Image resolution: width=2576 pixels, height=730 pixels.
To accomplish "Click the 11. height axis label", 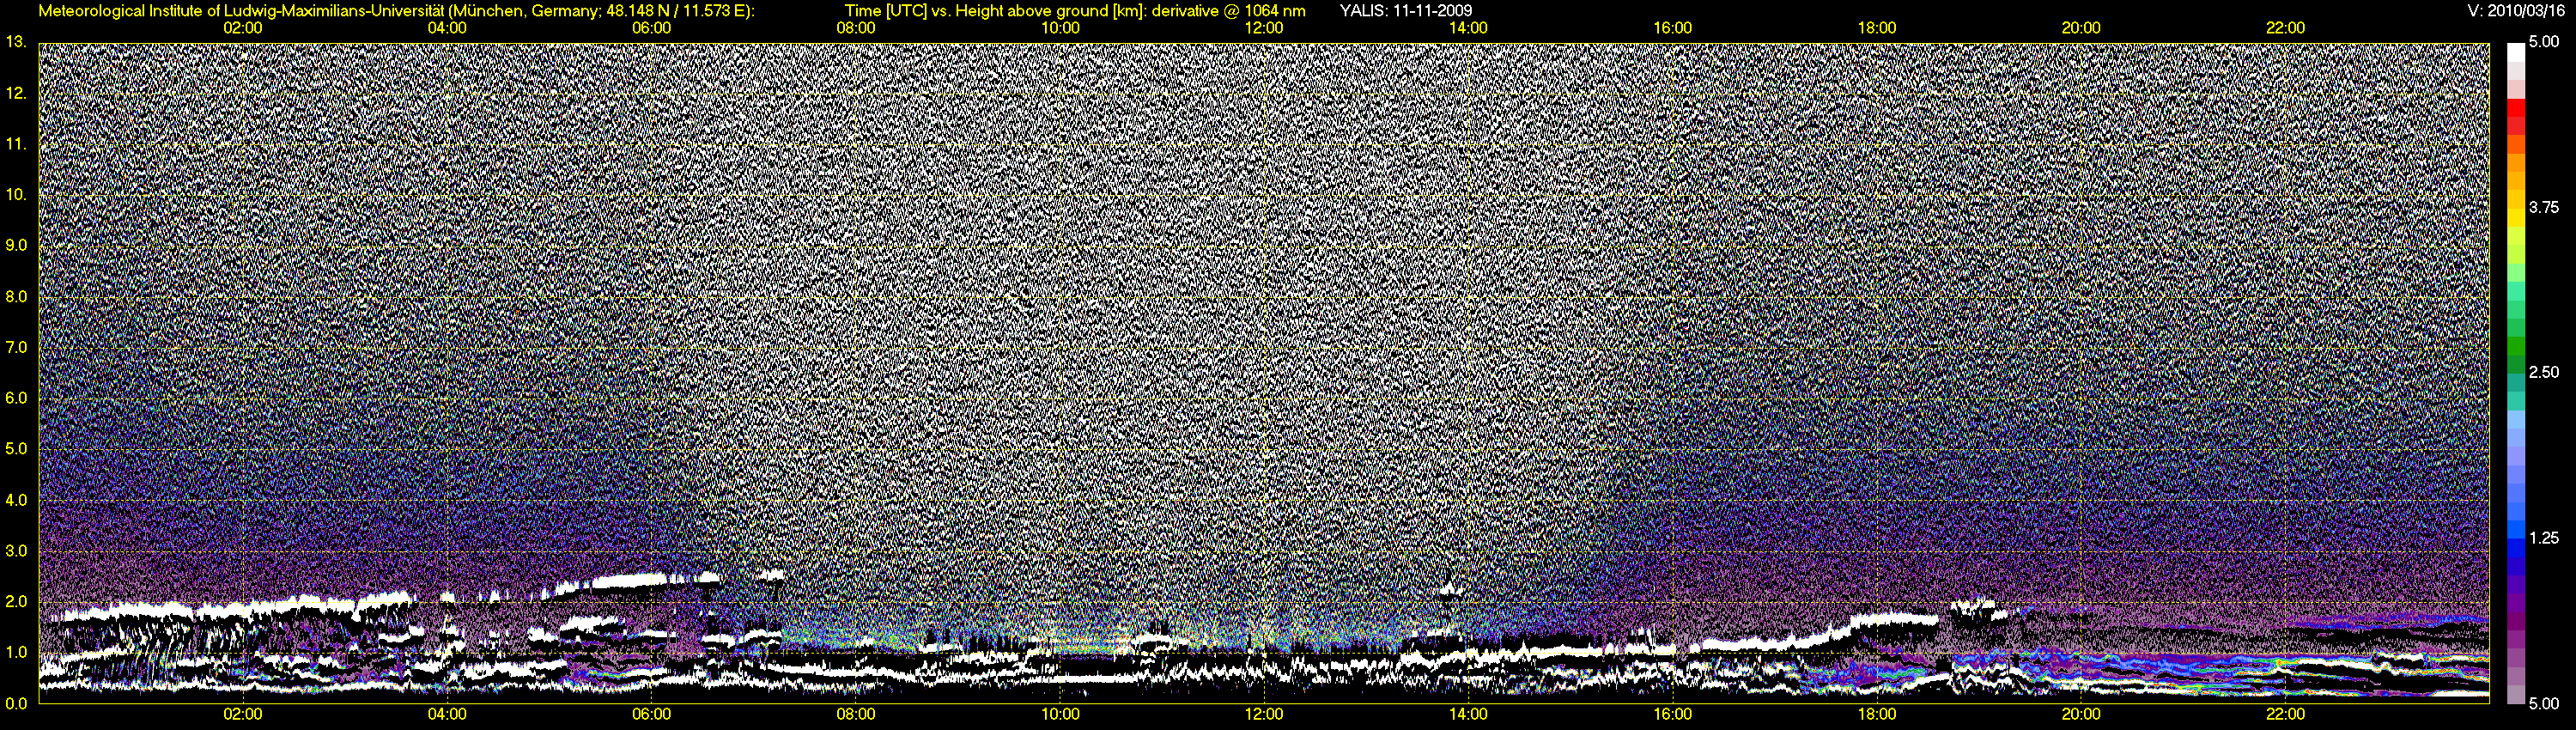I will click(15, 144).
